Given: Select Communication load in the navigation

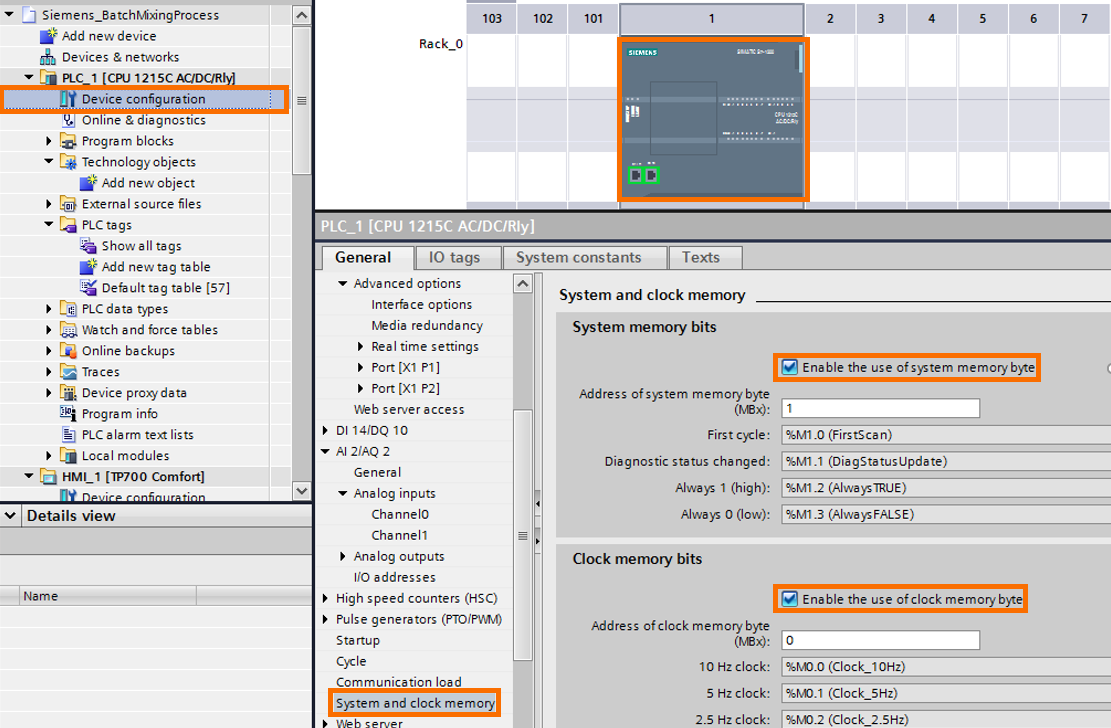Looking at the screenshot, I should [x=399, y=682].
